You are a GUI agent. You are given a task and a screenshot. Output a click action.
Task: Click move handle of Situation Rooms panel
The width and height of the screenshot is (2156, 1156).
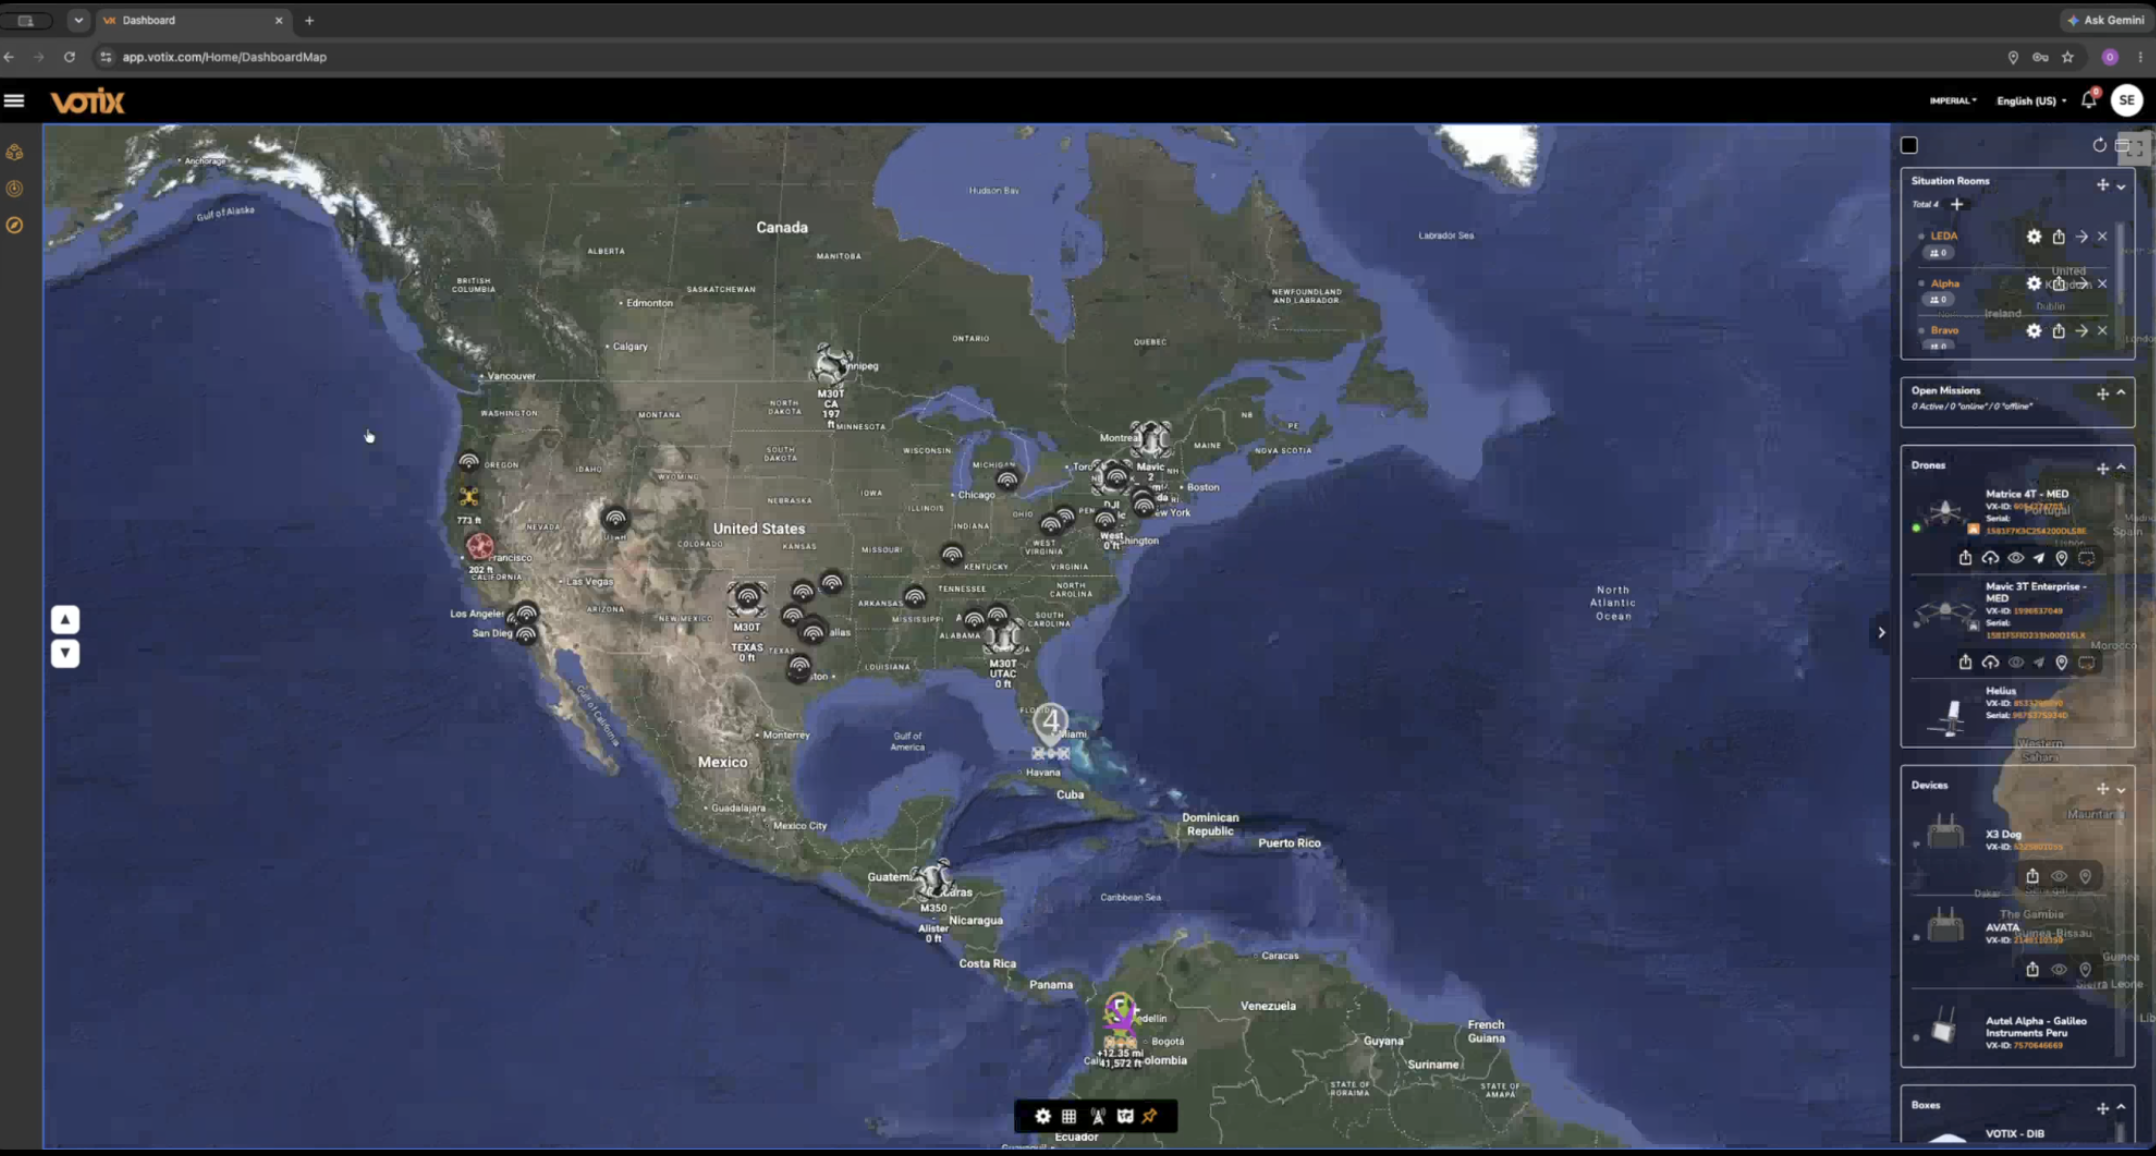2103,185
